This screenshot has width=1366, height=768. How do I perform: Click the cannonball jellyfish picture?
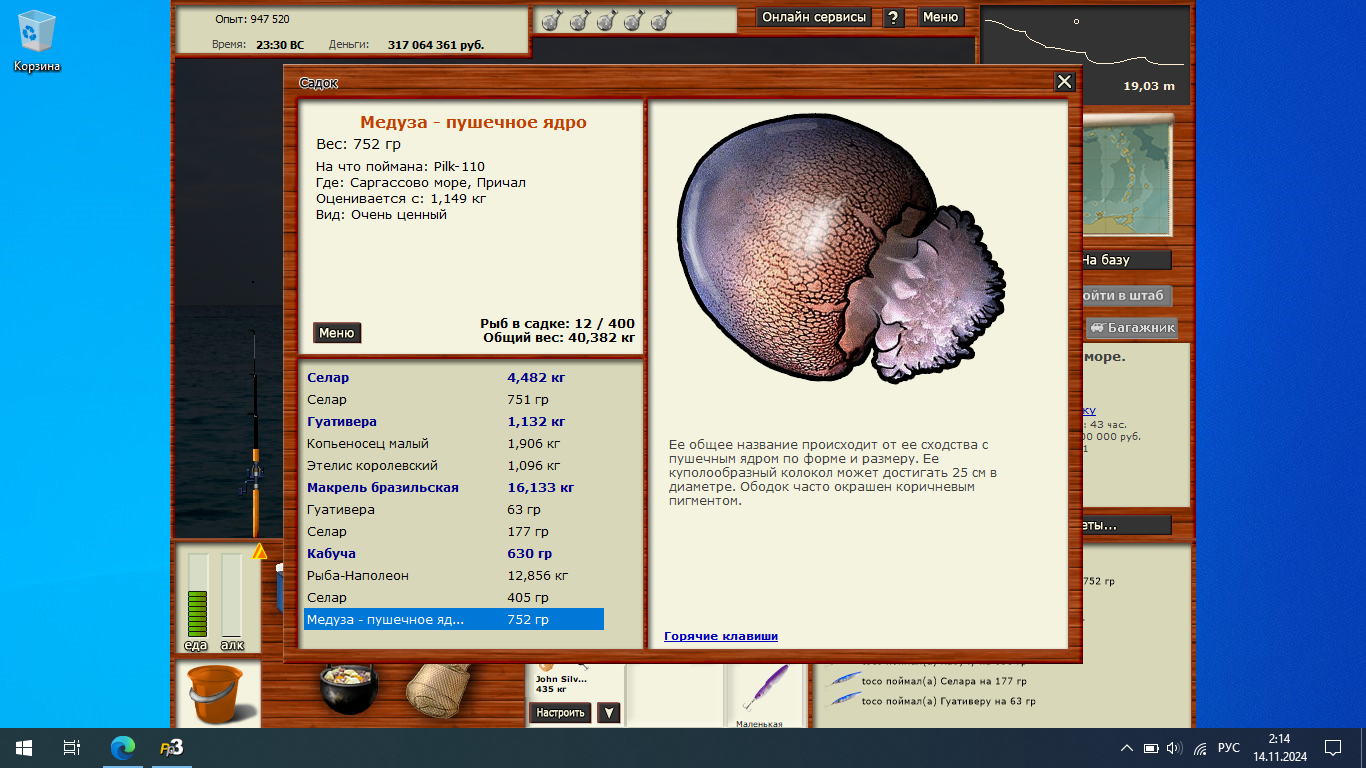click(840, 249)
